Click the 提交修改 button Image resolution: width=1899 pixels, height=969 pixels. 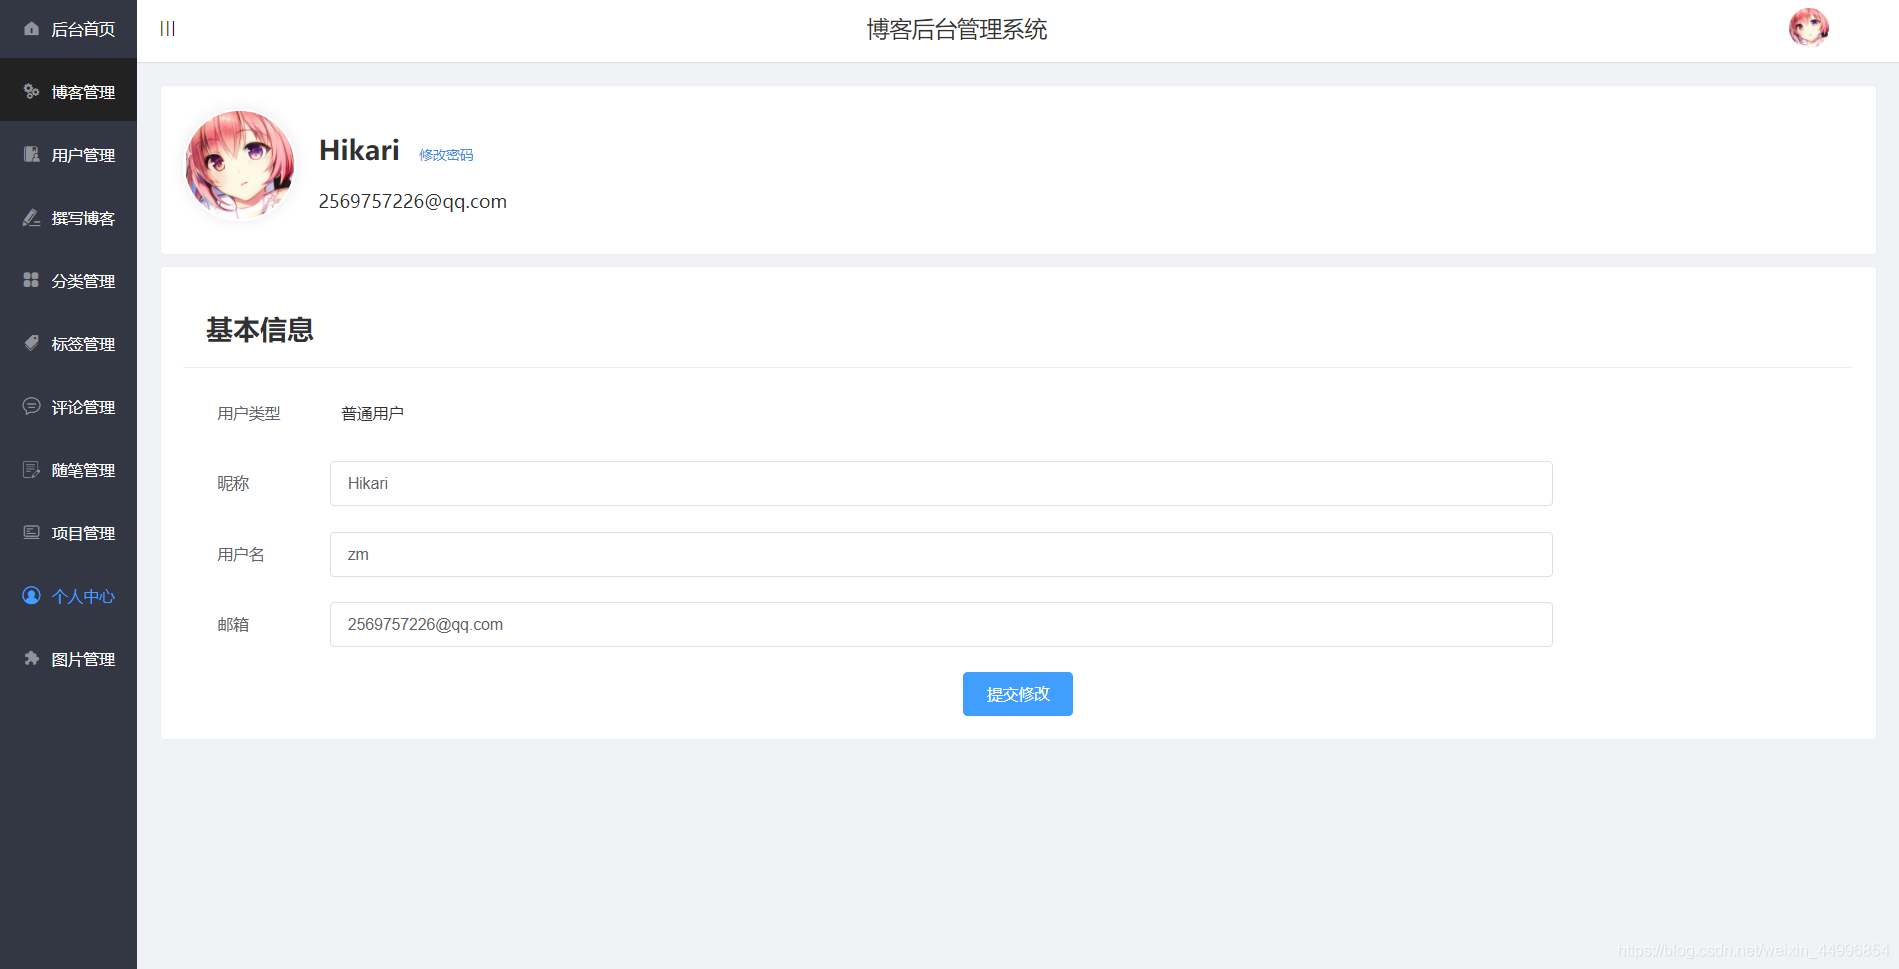1017,694
